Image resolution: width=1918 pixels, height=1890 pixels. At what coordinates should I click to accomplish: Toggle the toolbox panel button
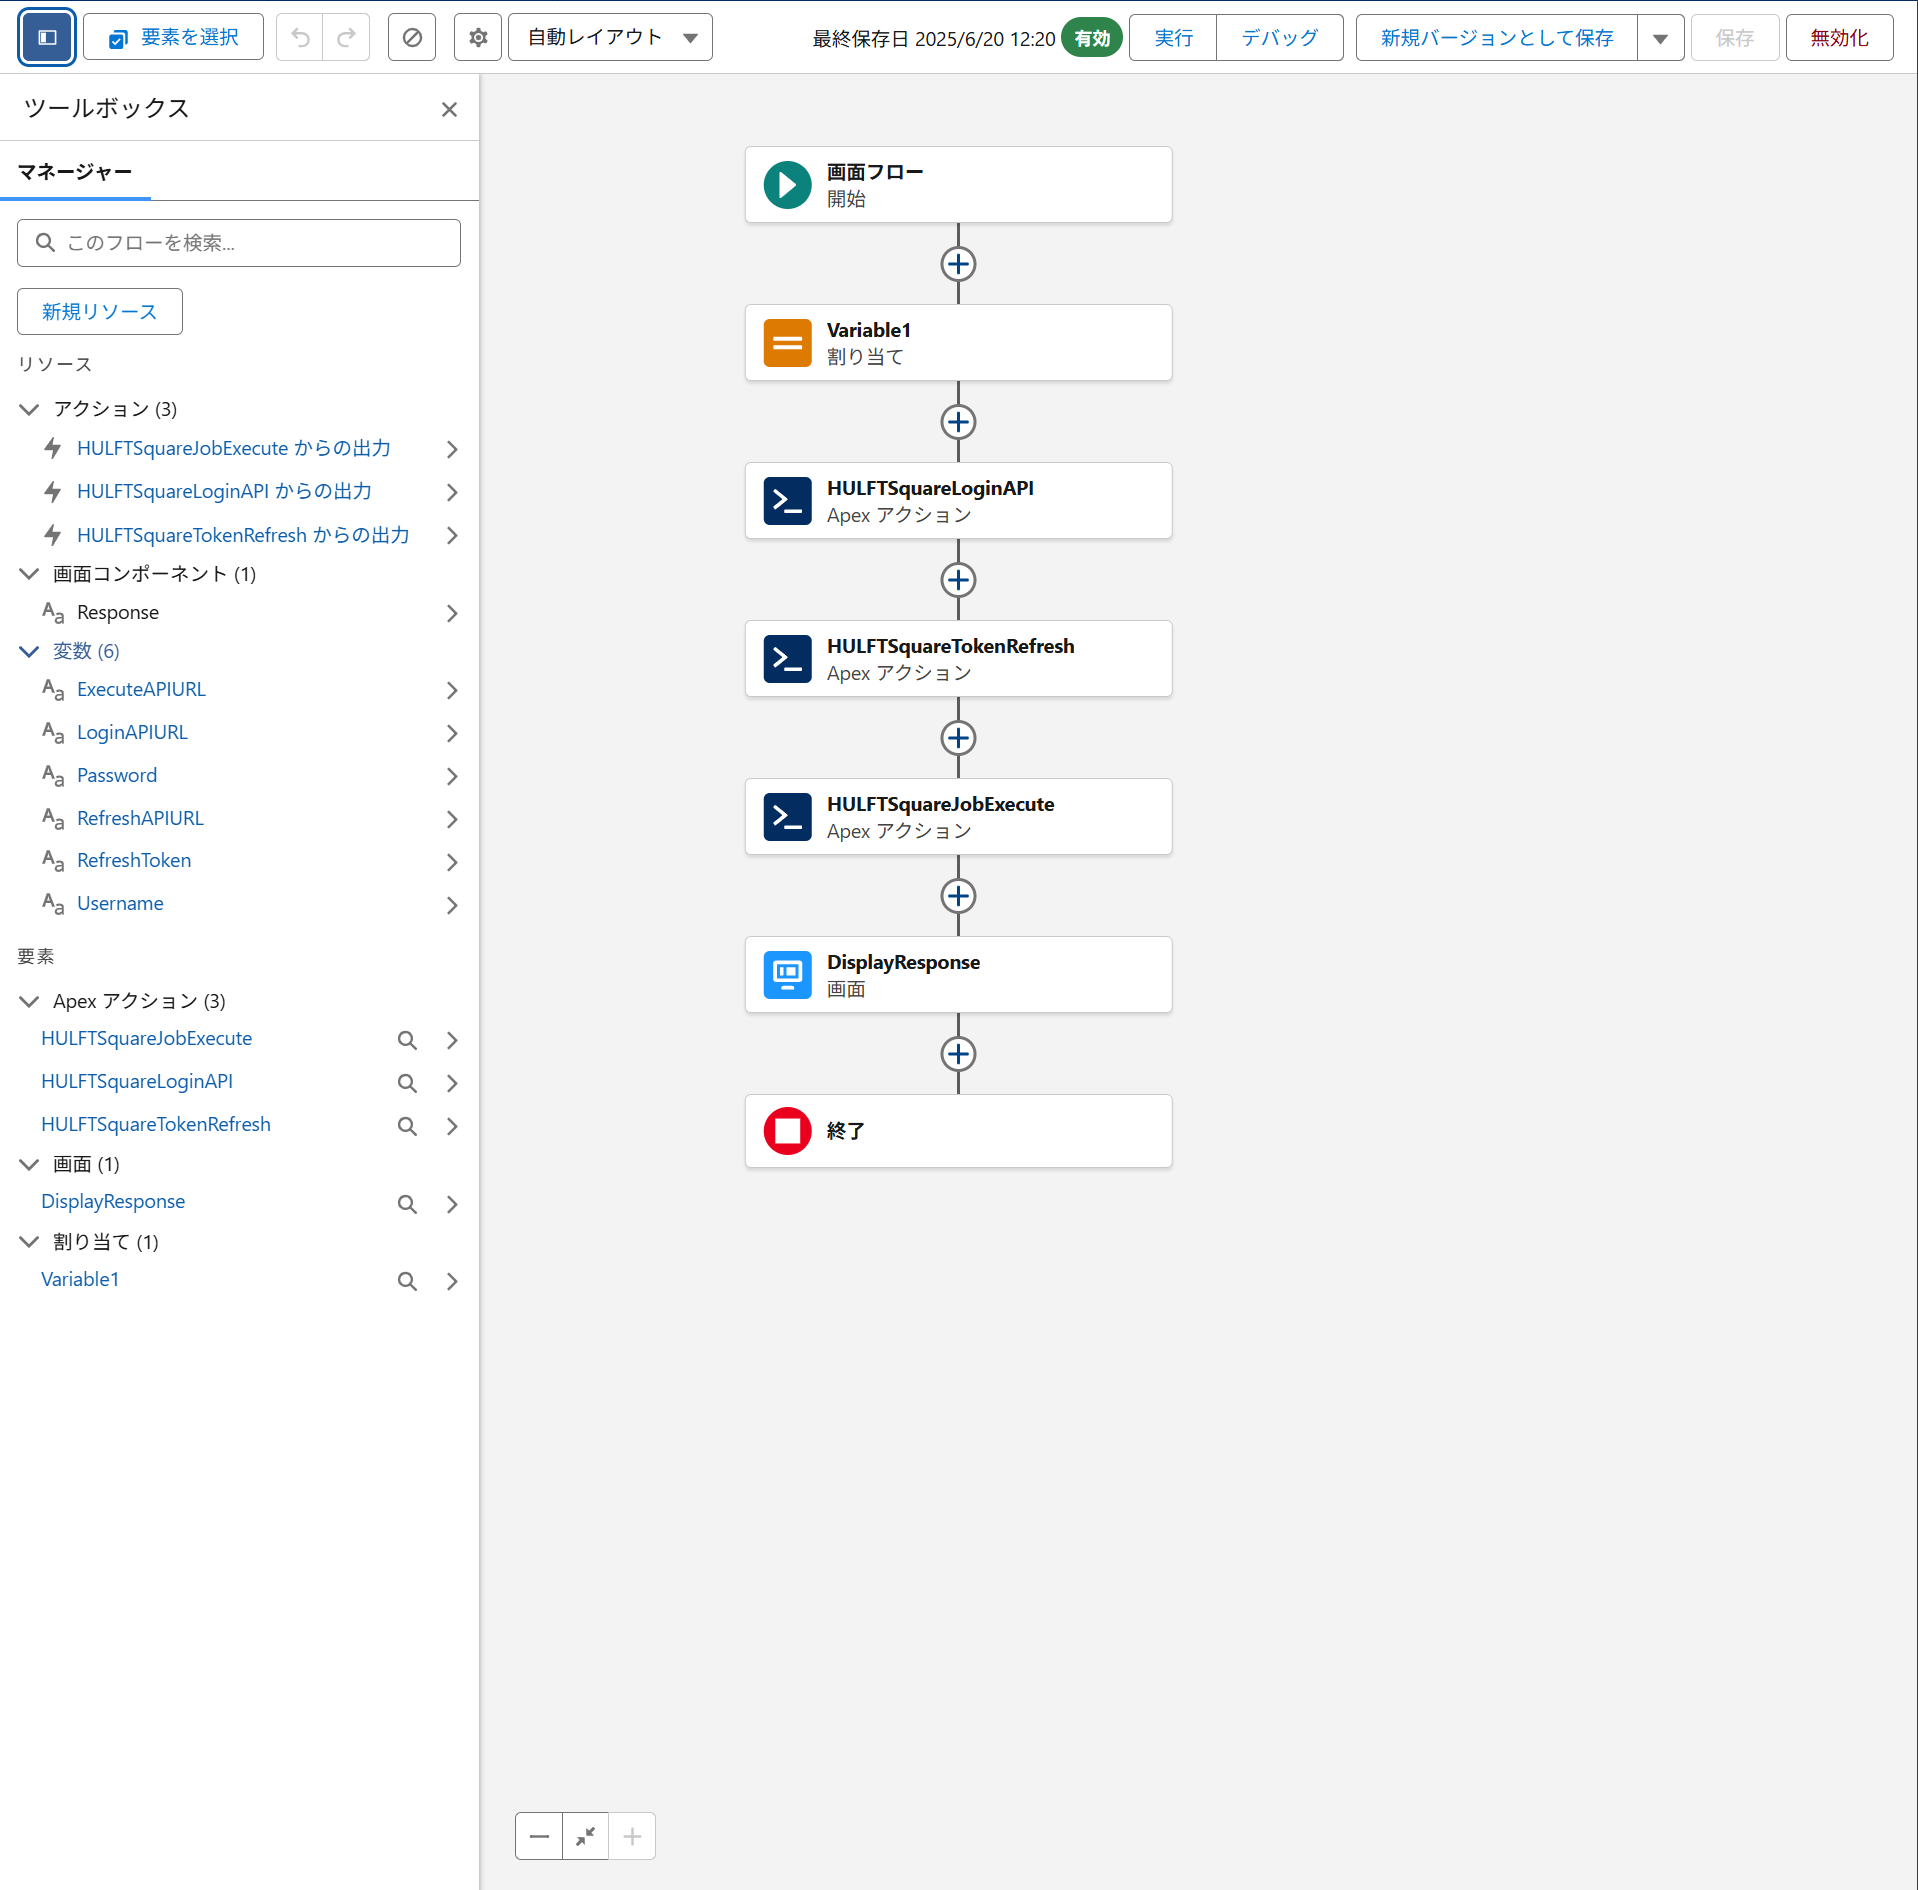[x=47, y=38]
